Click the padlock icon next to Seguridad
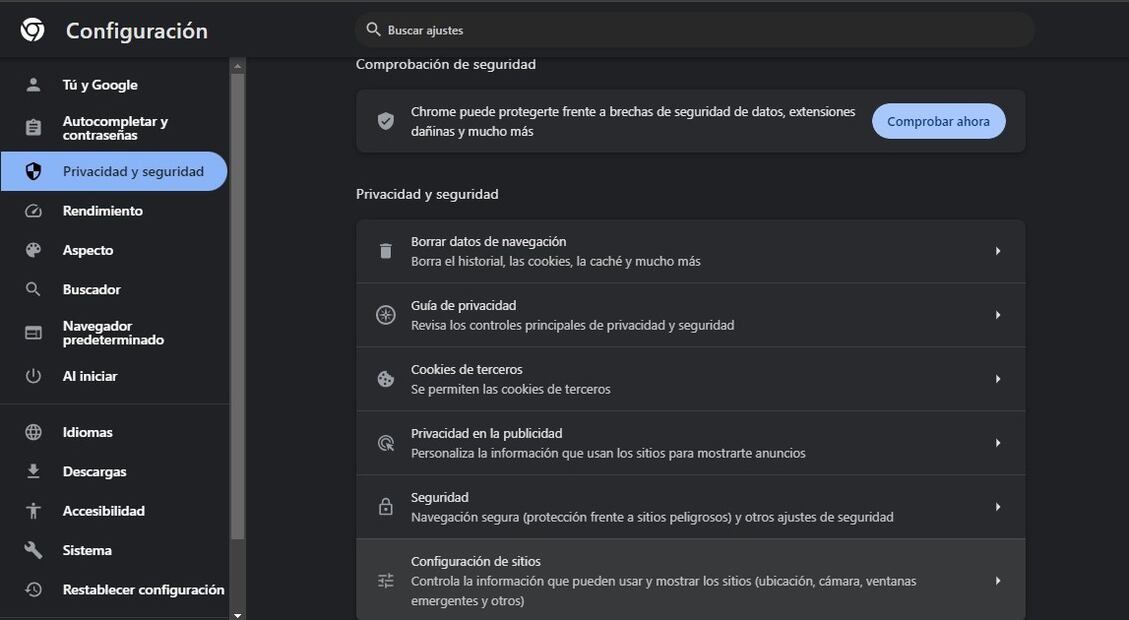Viewport: 1129px width, 620px height. (x=386, y=507)
